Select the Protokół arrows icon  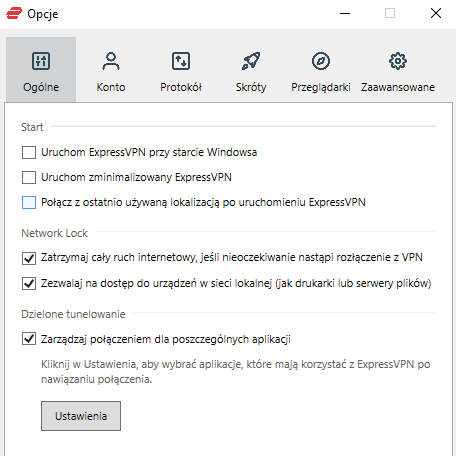click(x=181, y=61)
